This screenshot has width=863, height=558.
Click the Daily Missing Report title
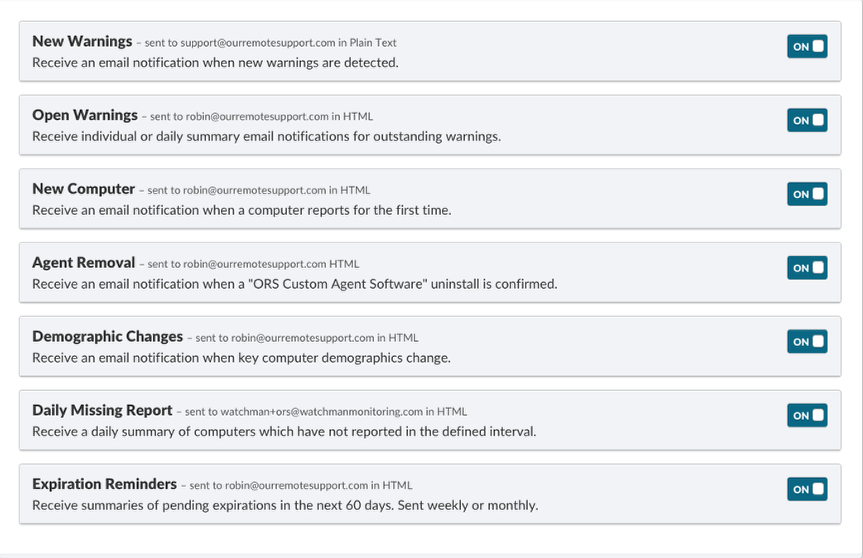(102, 410)
